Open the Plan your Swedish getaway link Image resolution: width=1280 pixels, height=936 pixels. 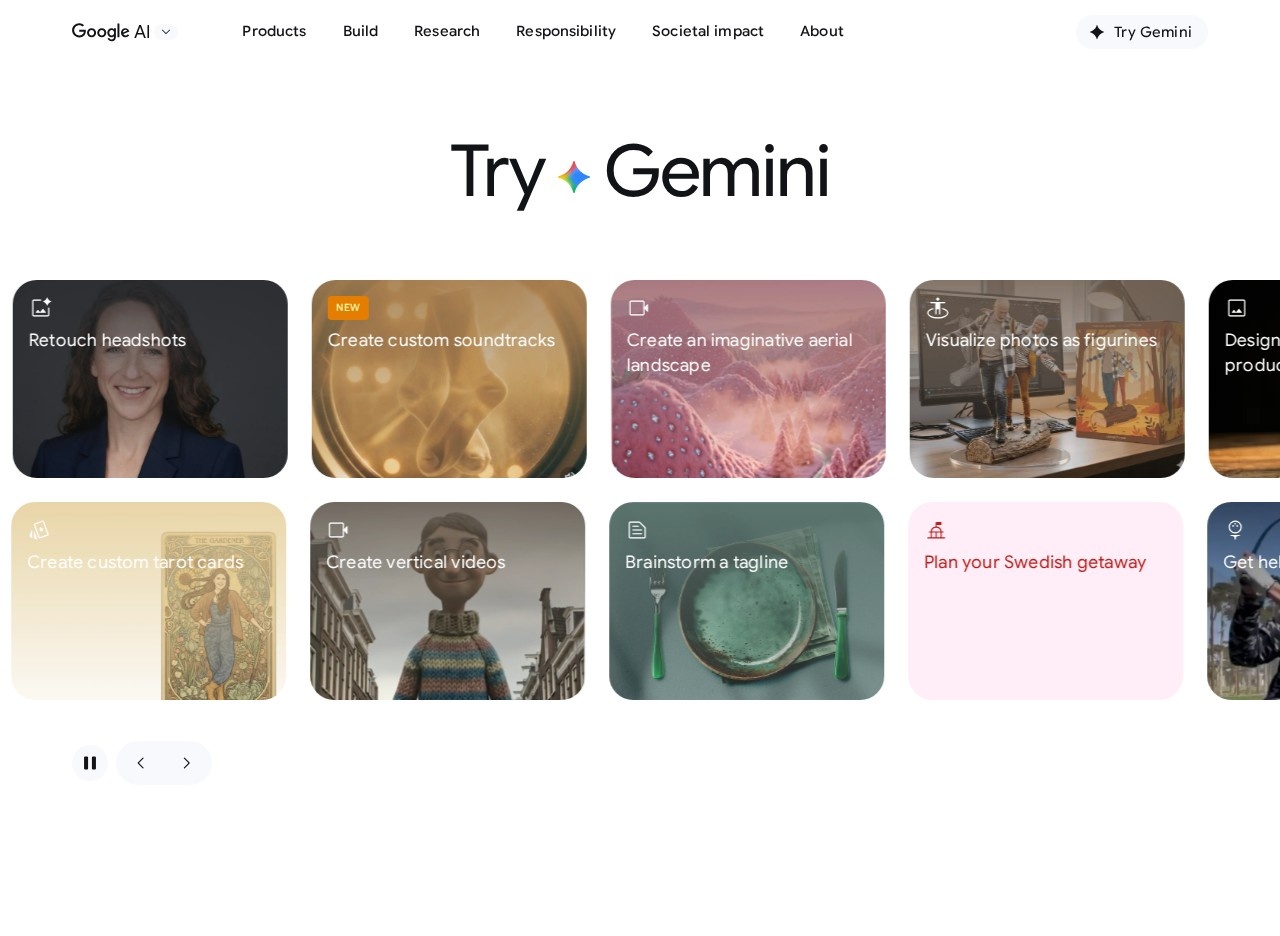click(x=1035, y=562)
